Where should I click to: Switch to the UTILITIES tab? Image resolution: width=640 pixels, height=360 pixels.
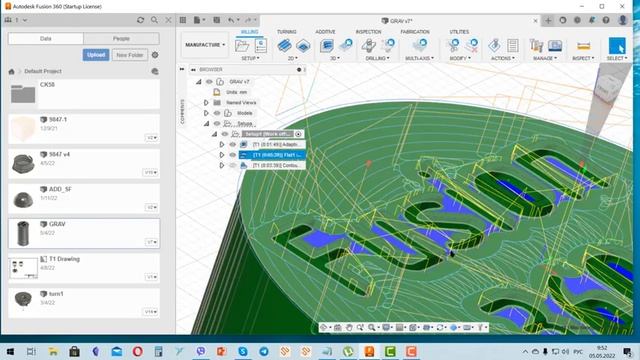pyautogui.click(x=459, y=32)
